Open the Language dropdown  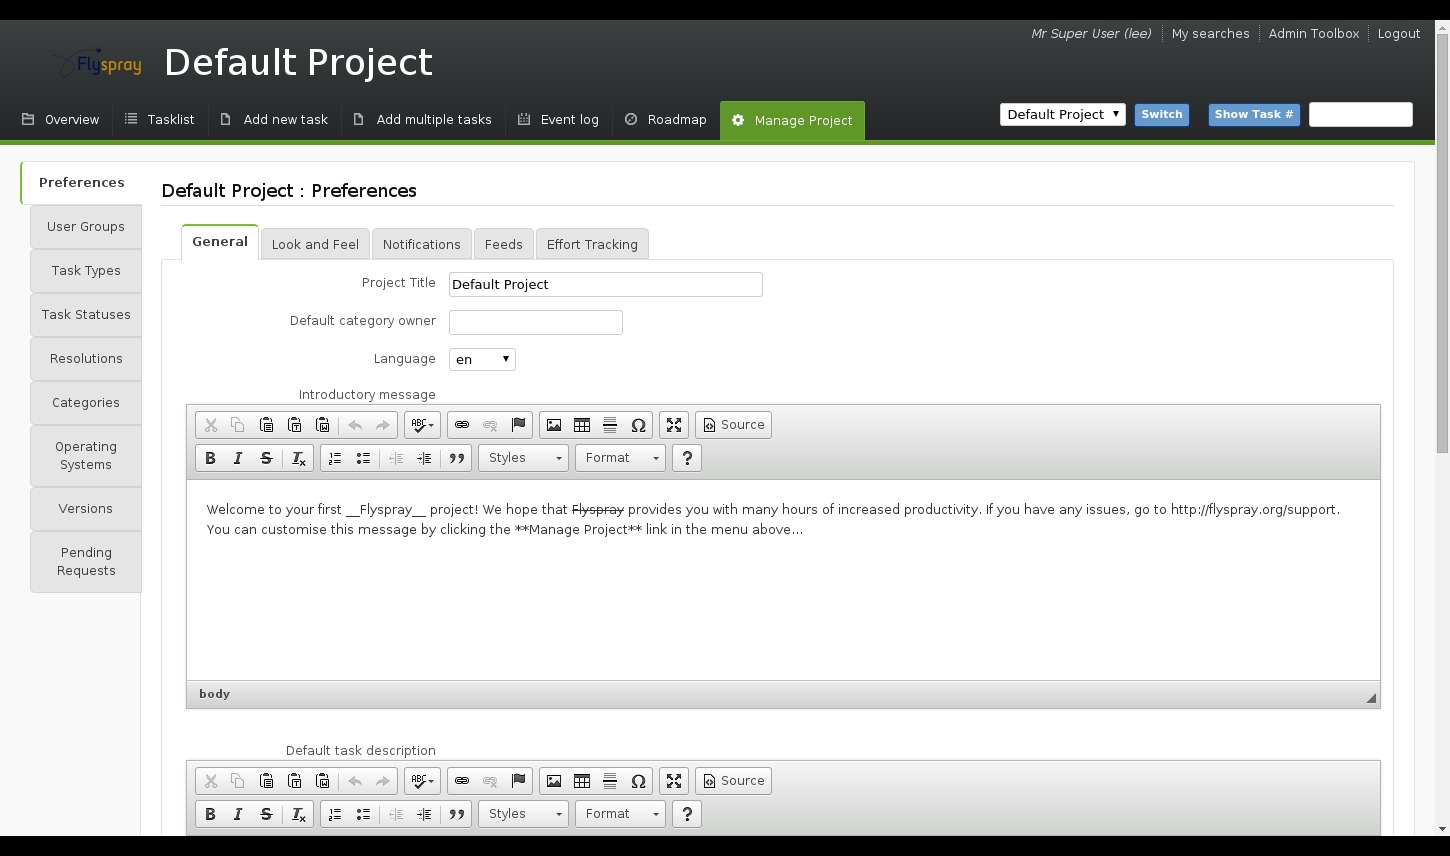pos(482,359)
